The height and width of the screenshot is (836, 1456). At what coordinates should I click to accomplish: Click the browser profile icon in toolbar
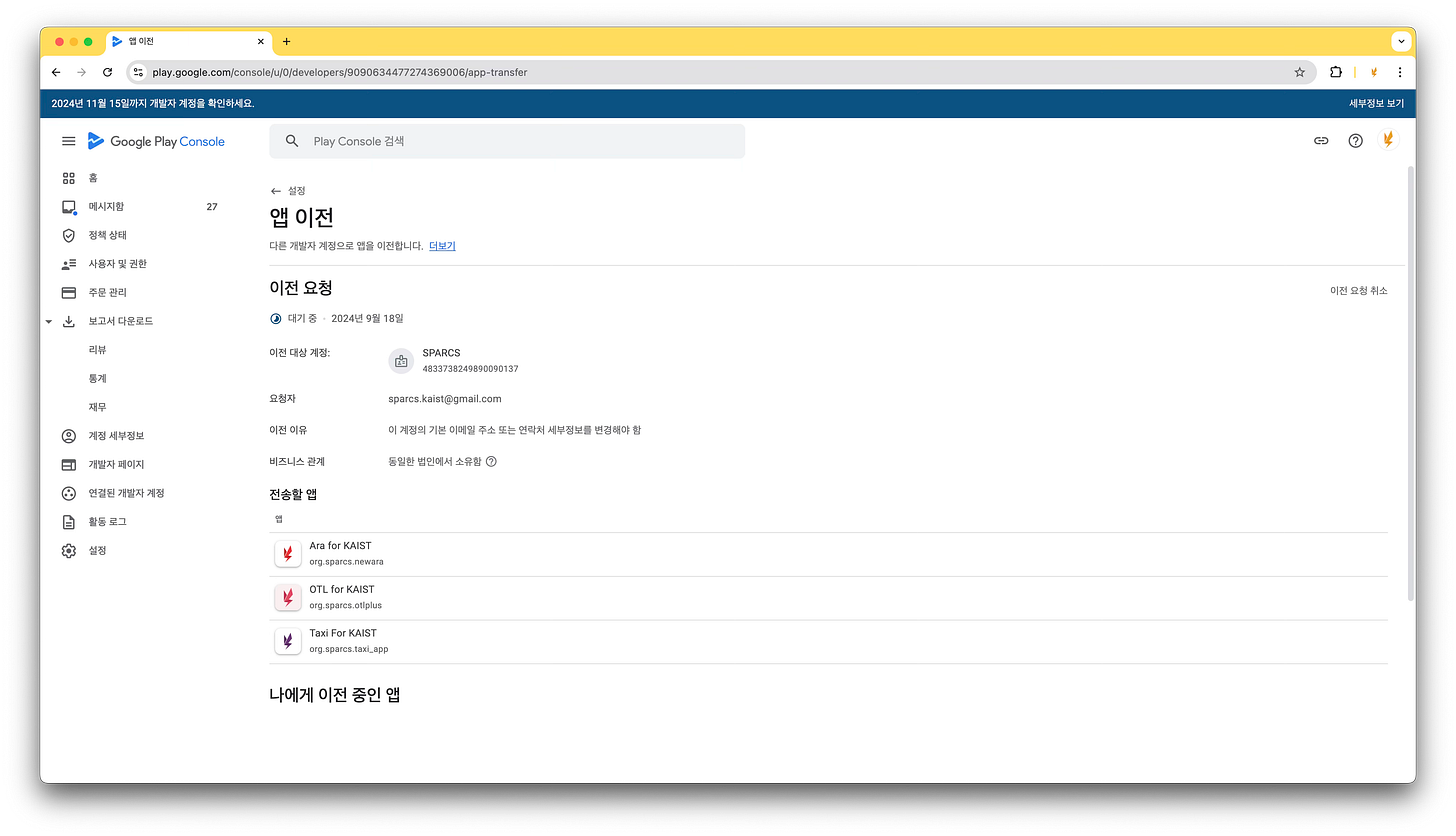point(1374,72)
